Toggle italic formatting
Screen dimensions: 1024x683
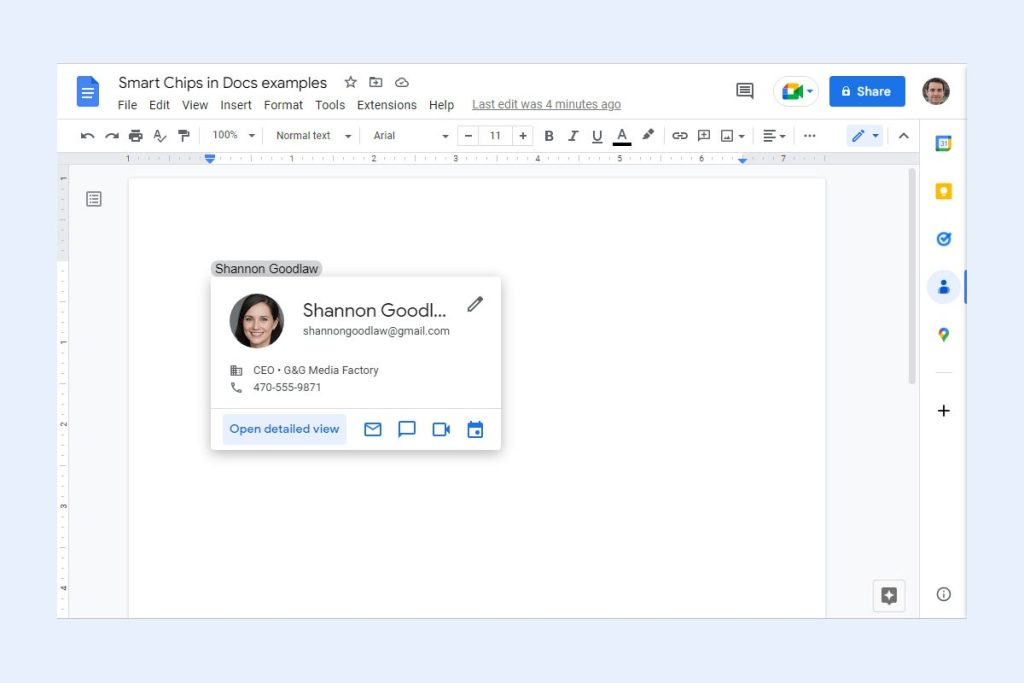[573, 135]
